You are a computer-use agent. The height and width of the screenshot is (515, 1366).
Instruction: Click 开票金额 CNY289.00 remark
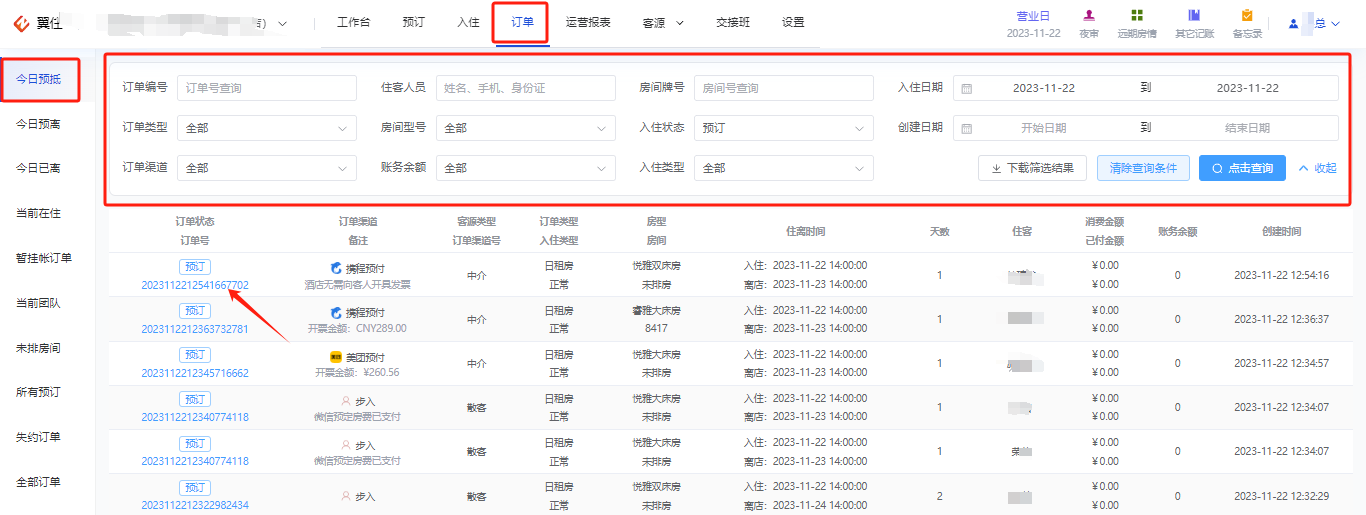point(357,328)
